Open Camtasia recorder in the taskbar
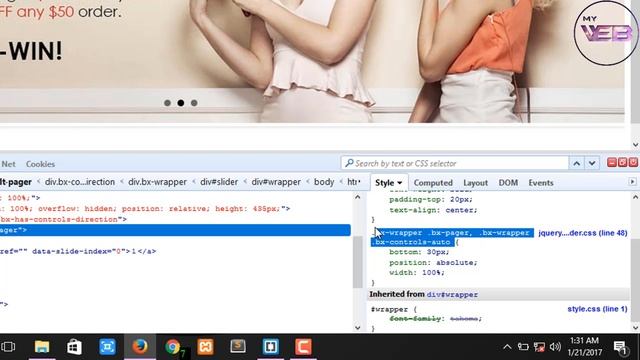 (x=303, y=347)
